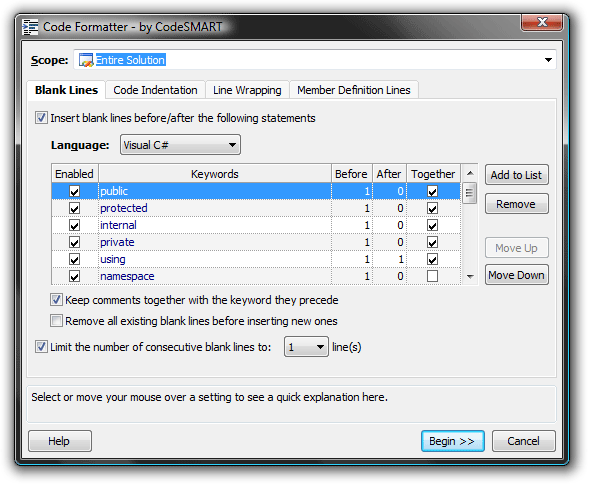Click the Entire Solution scope icon
Image resolution: width=590 pixels, height=485 pixels.
[x=86, y=60]
